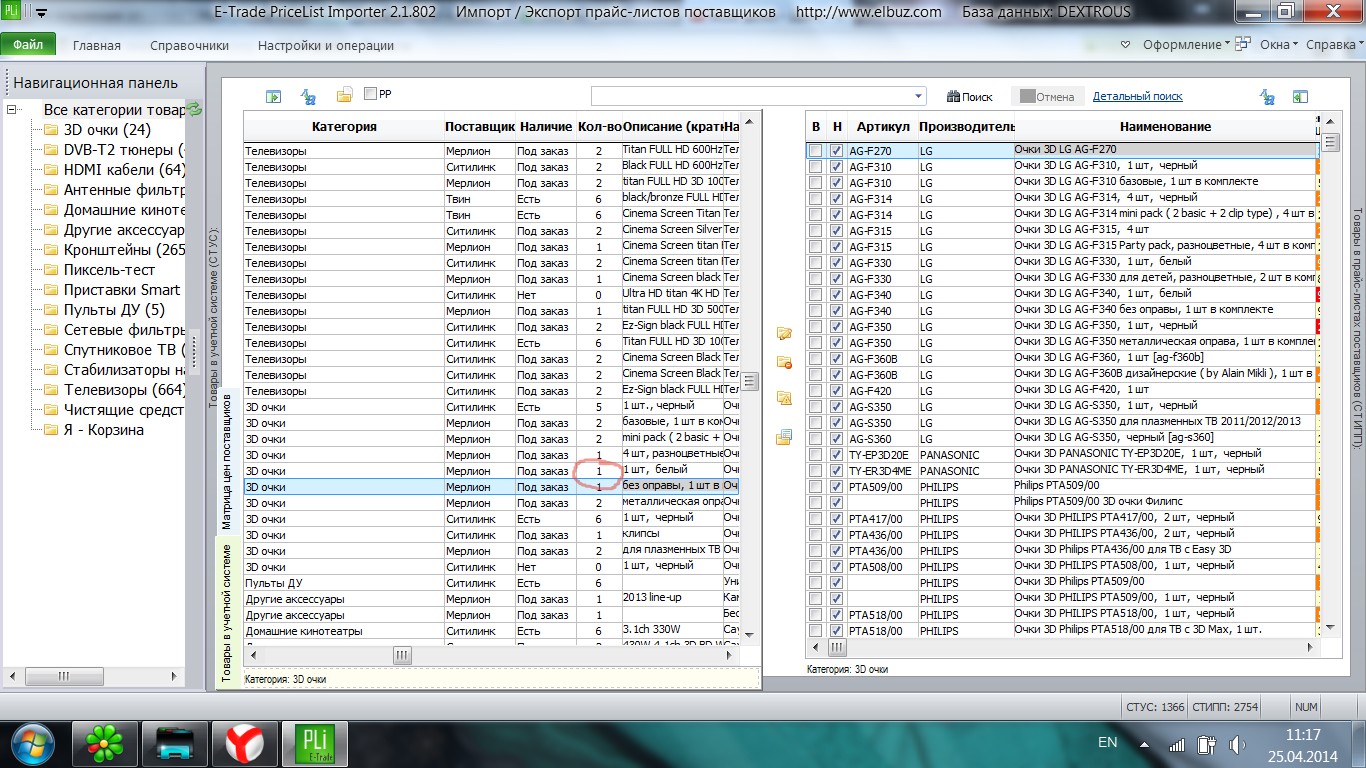Open the Оформление dropdown menu

(x=1188, y=45)
